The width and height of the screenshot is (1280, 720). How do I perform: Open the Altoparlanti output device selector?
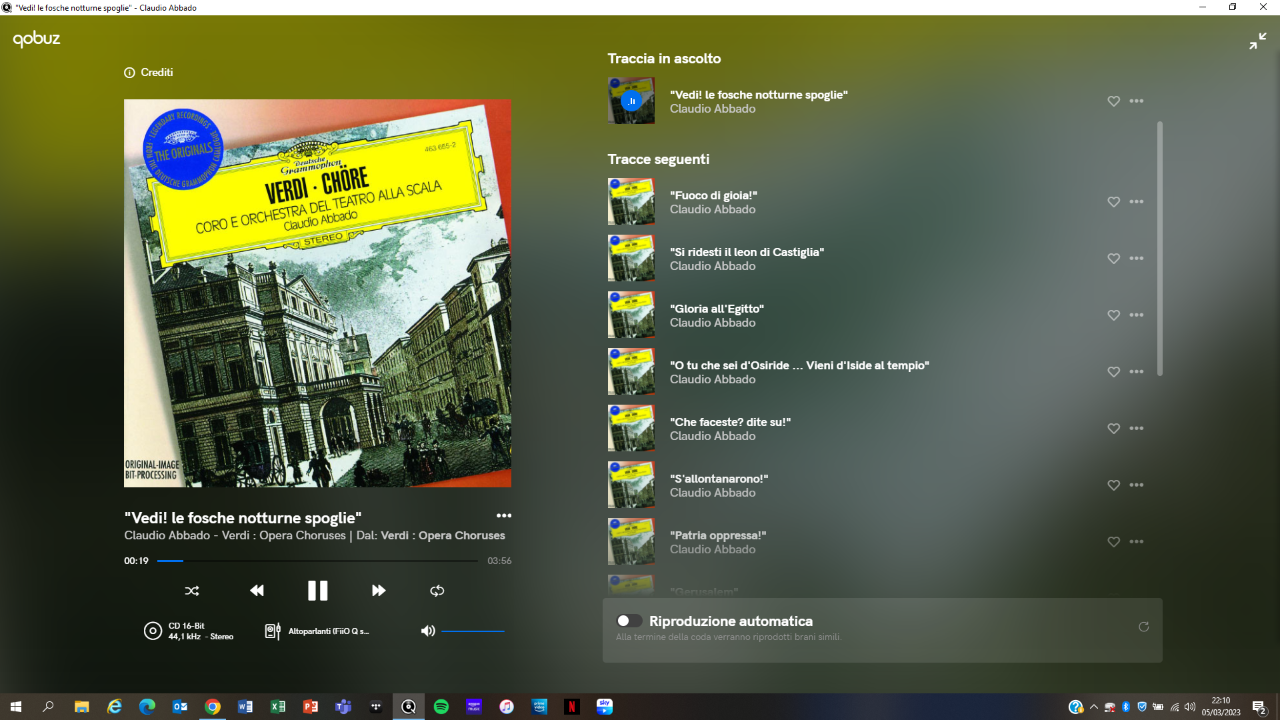[x=317, y=631]
